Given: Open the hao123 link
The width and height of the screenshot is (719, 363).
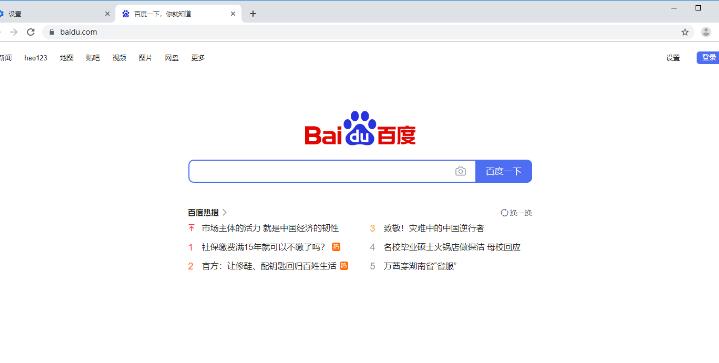Looking at the screenshot, I should click(36, 58).
